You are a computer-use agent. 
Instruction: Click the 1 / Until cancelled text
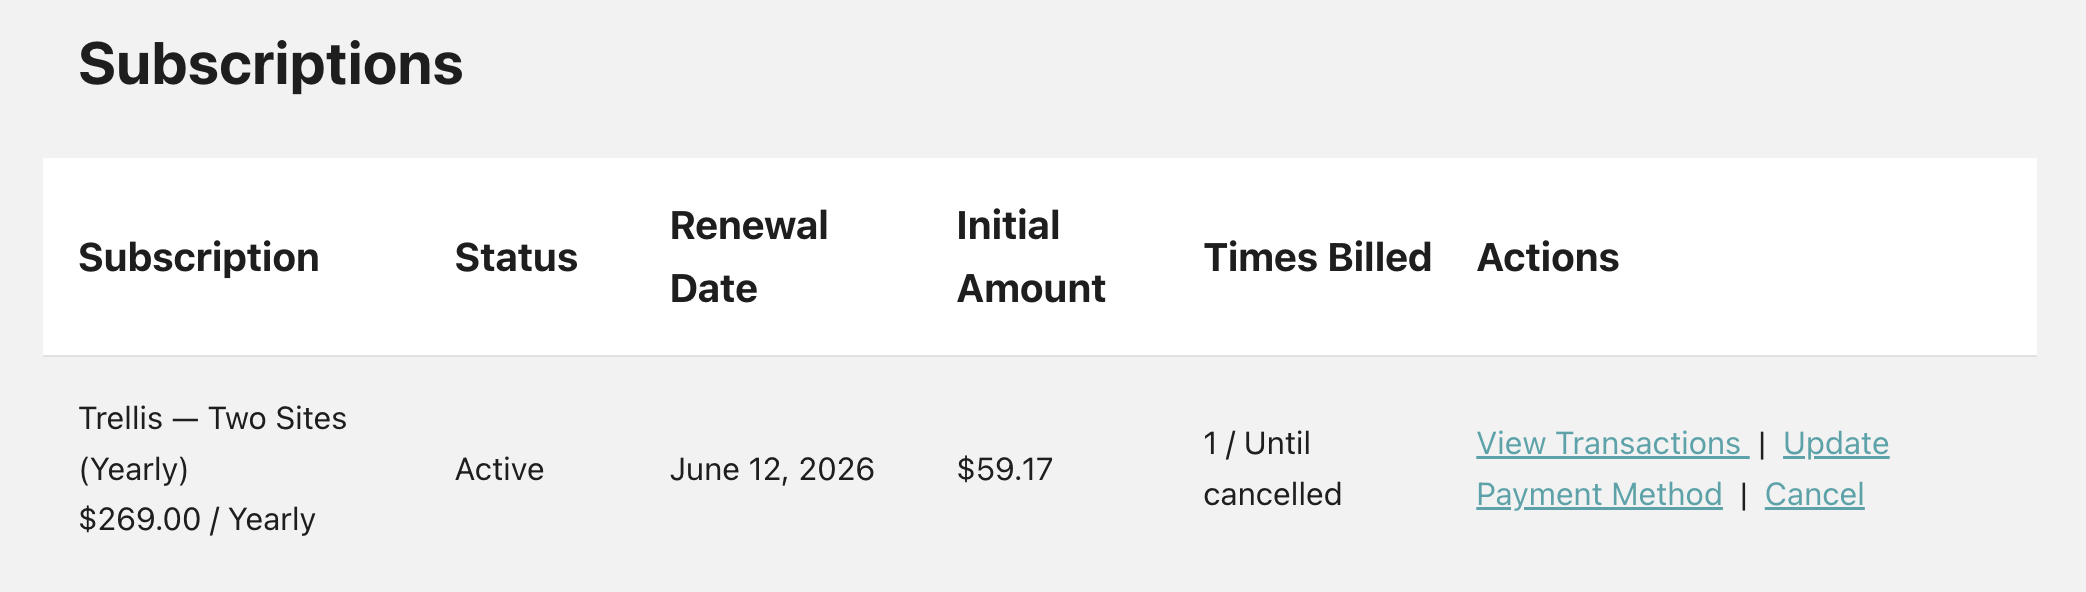(1272, 468)
